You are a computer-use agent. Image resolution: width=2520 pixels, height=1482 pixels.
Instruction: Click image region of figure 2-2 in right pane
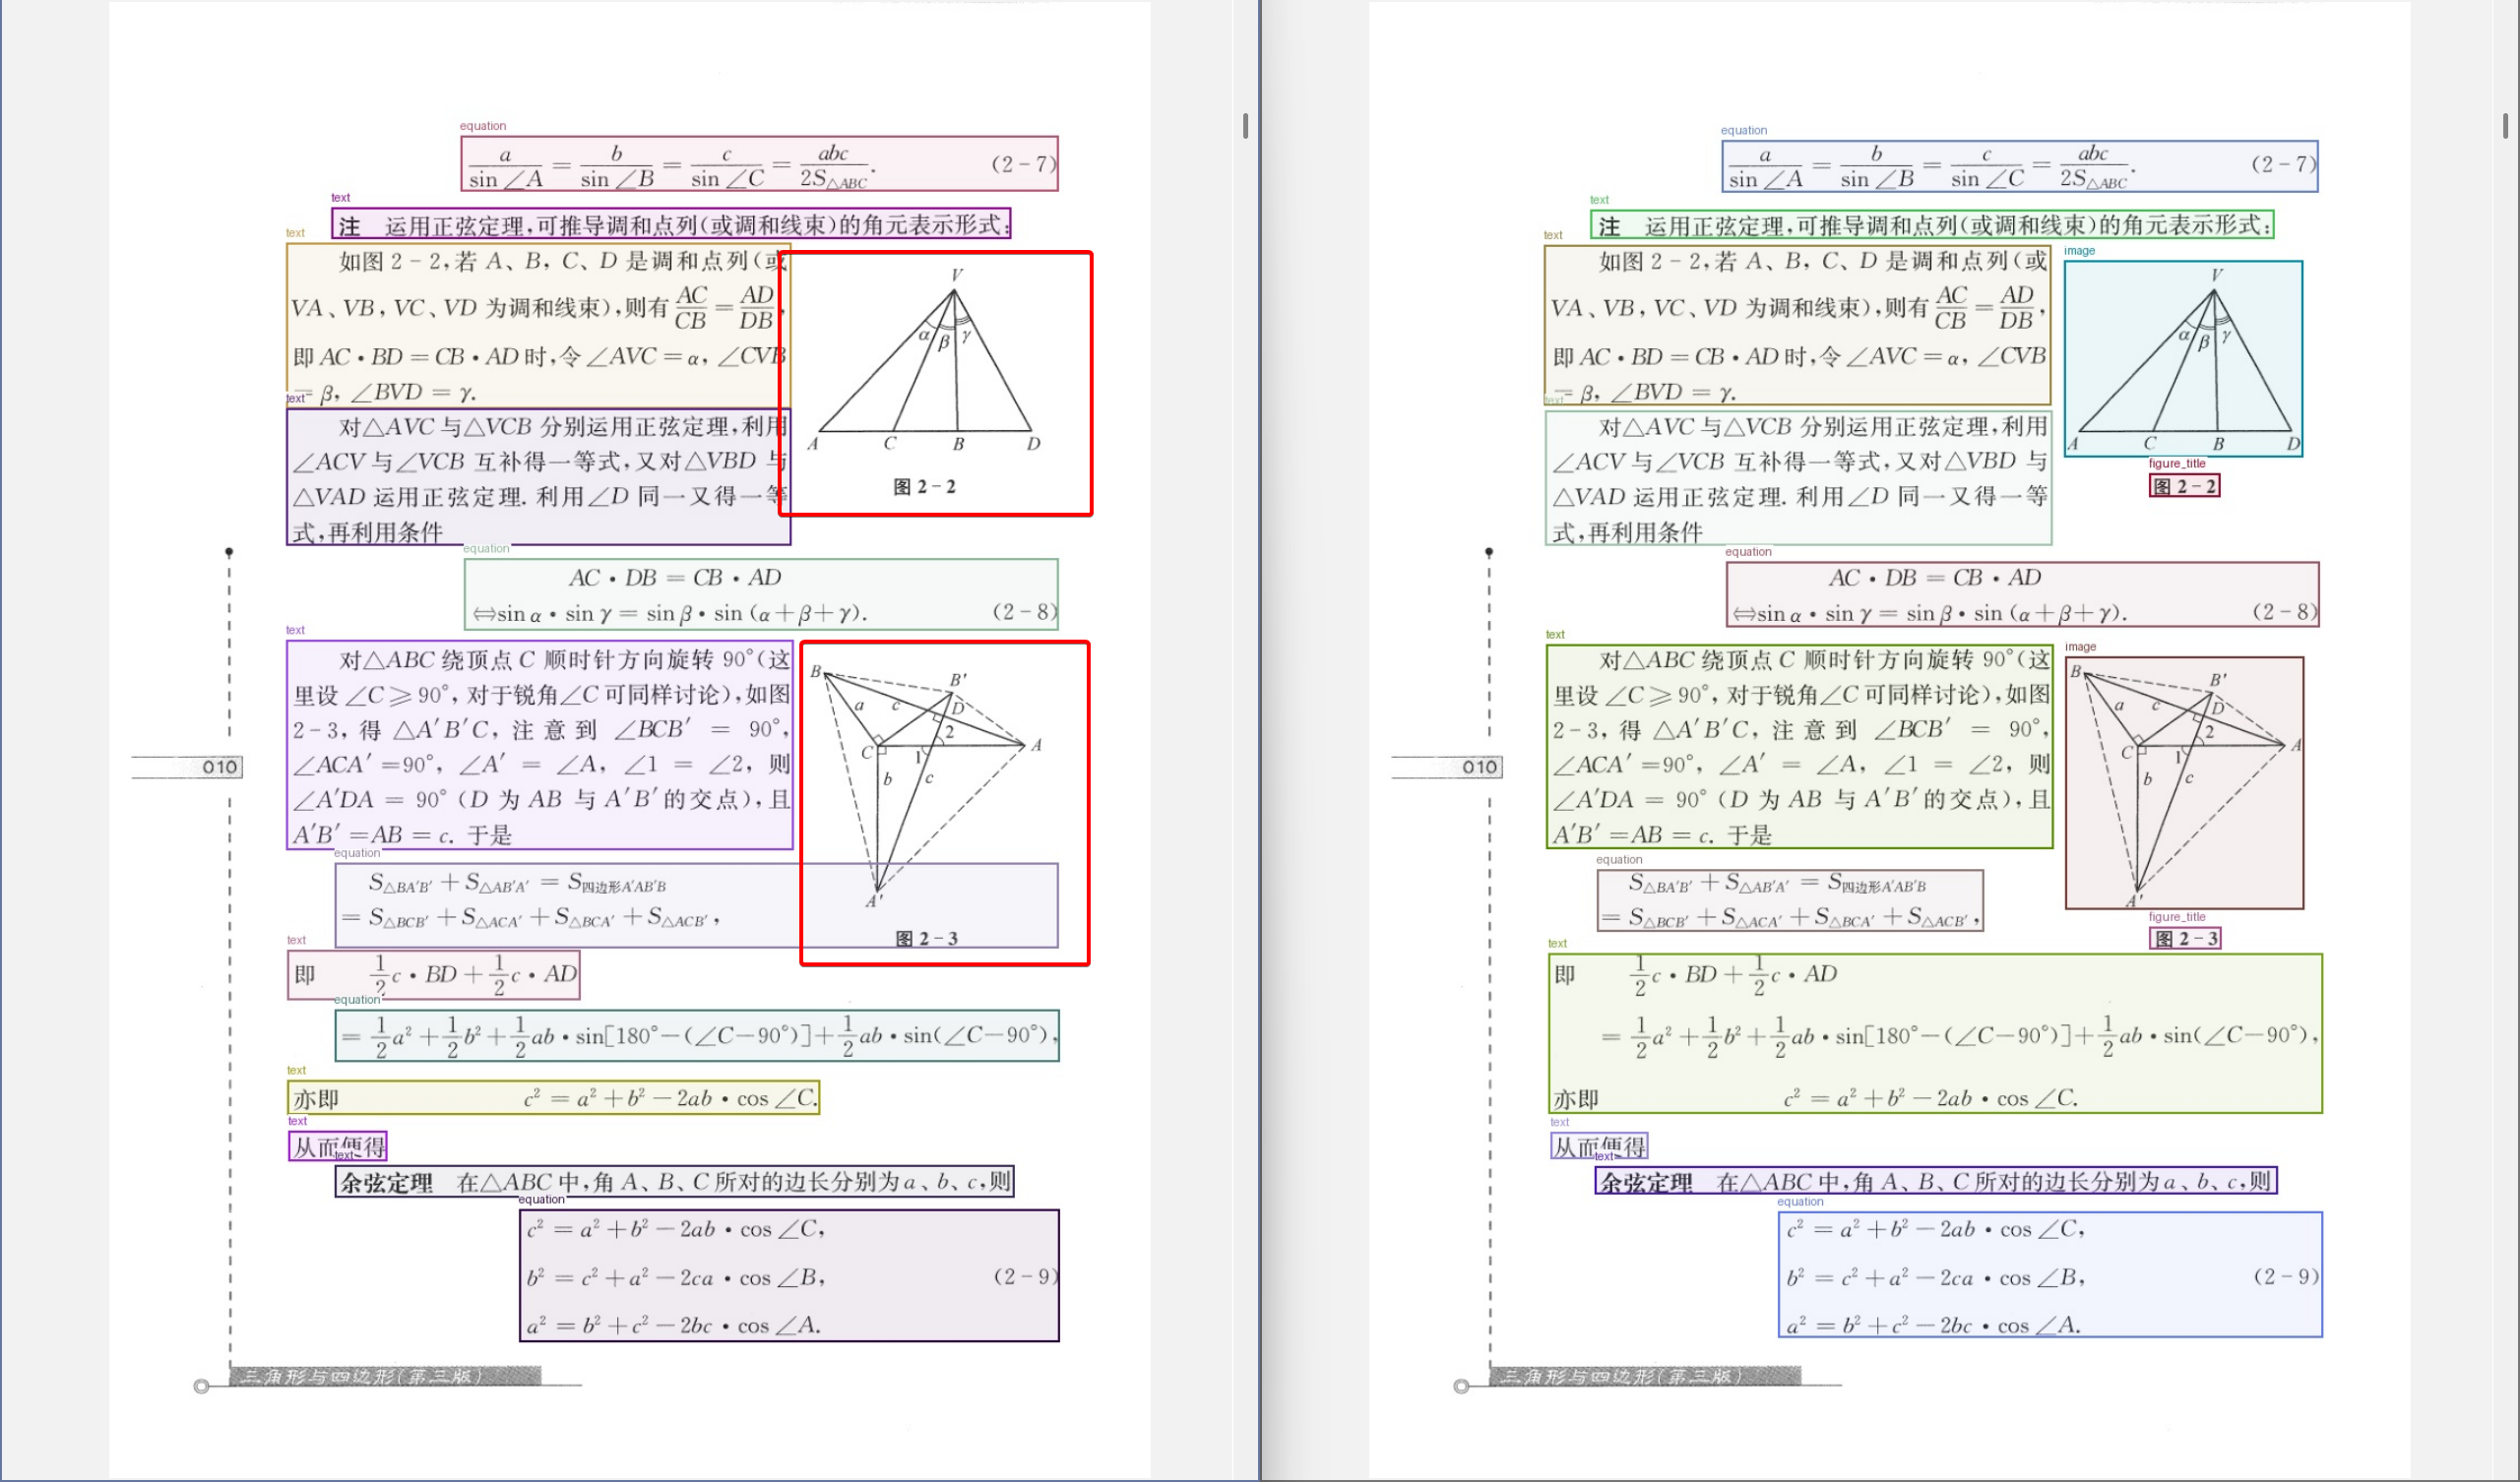pyautogui.click(x=2183, y=359)
